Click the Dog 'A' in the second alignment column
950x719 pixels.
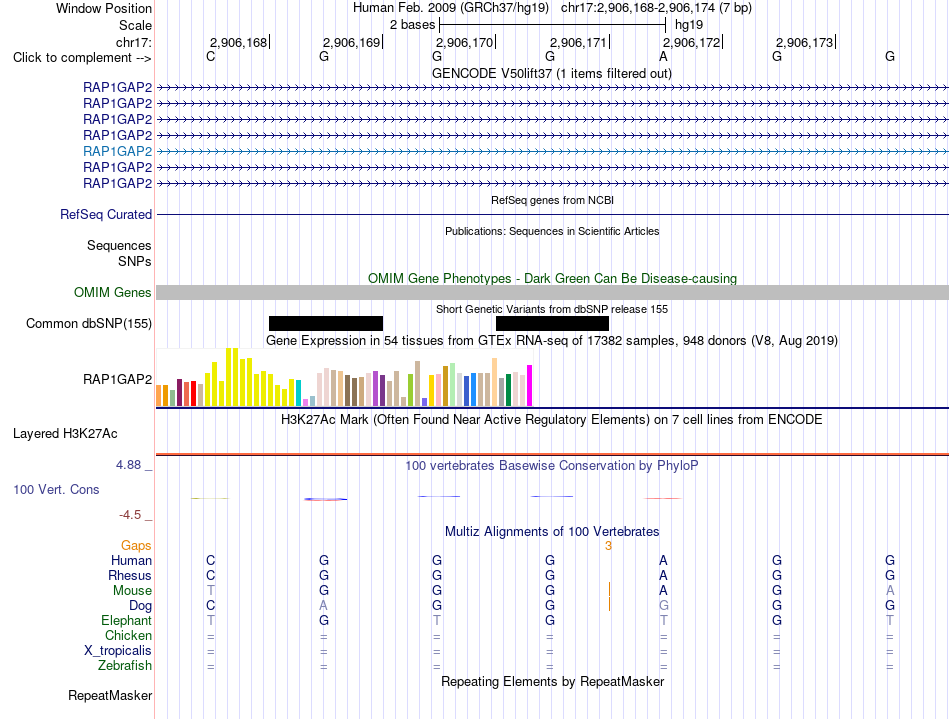point(324,606)
